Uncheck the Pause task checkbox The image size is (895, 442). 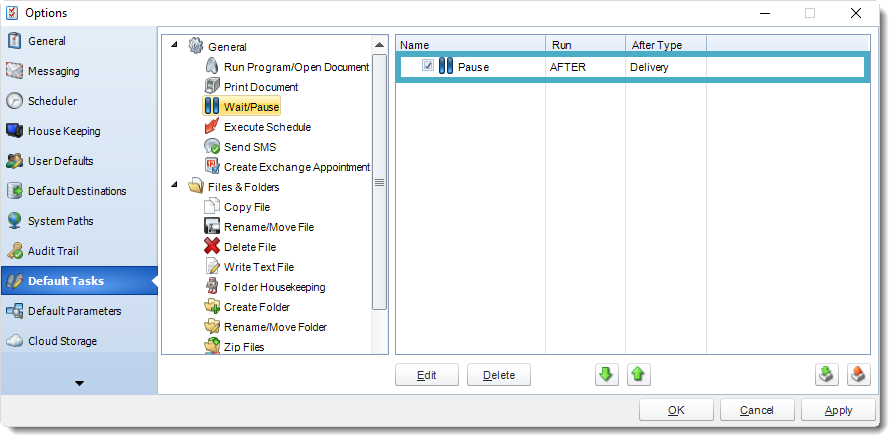point(428,66)
